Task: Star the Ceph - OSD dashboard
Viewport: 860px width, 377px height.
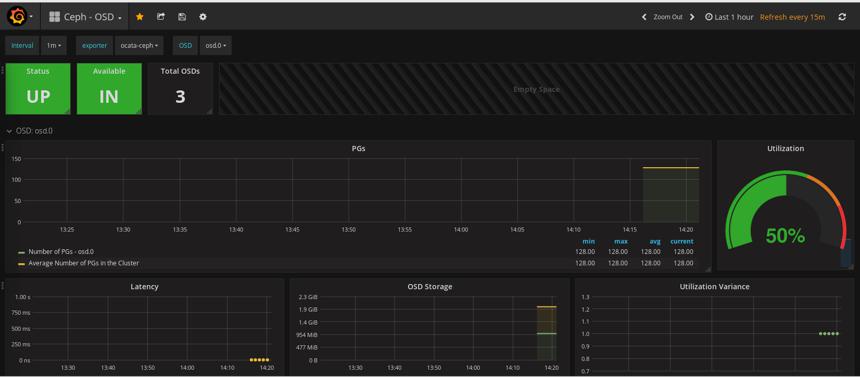Action: (139, 17)
